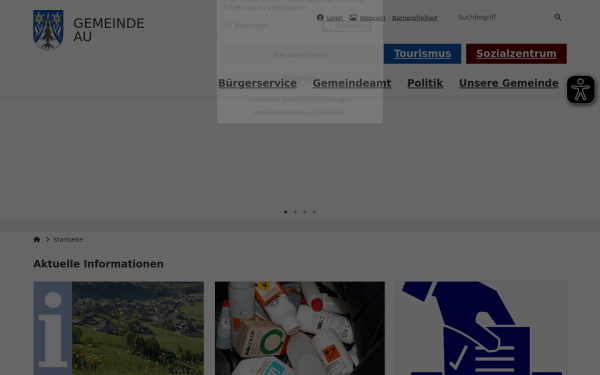Click the user icon beside Login

click(320, 18)
